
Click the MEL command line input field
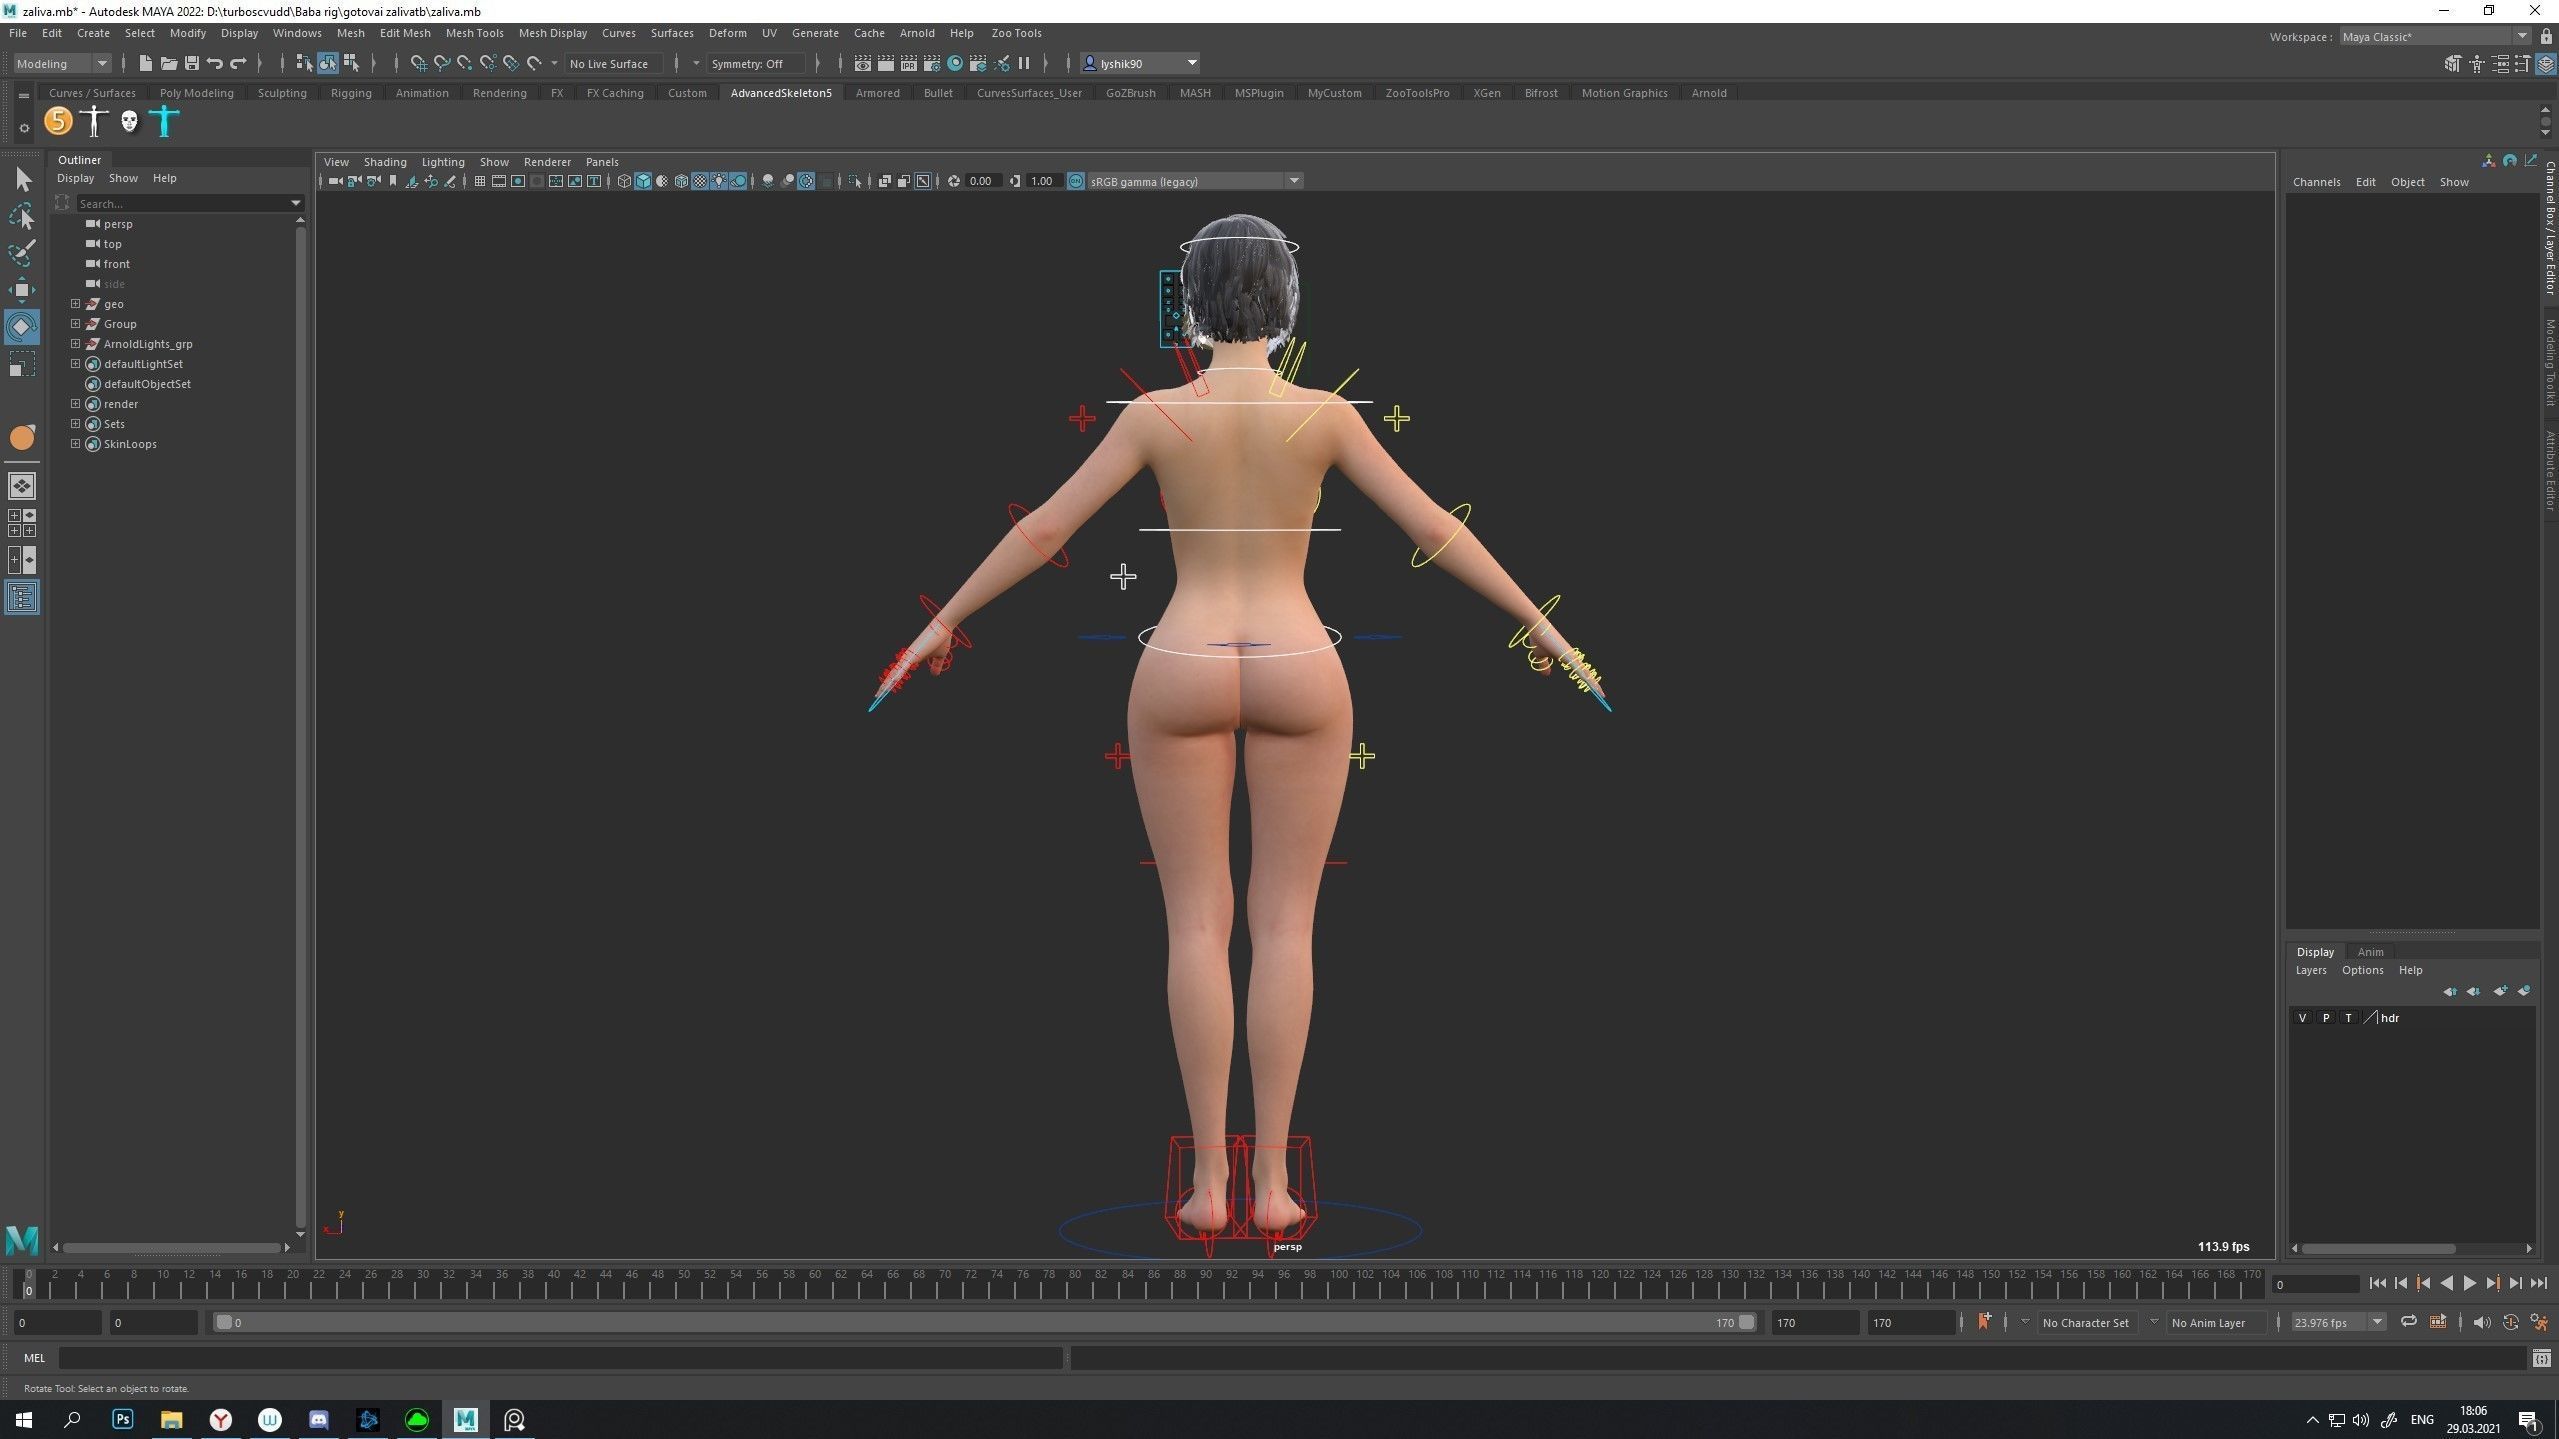560,1357
